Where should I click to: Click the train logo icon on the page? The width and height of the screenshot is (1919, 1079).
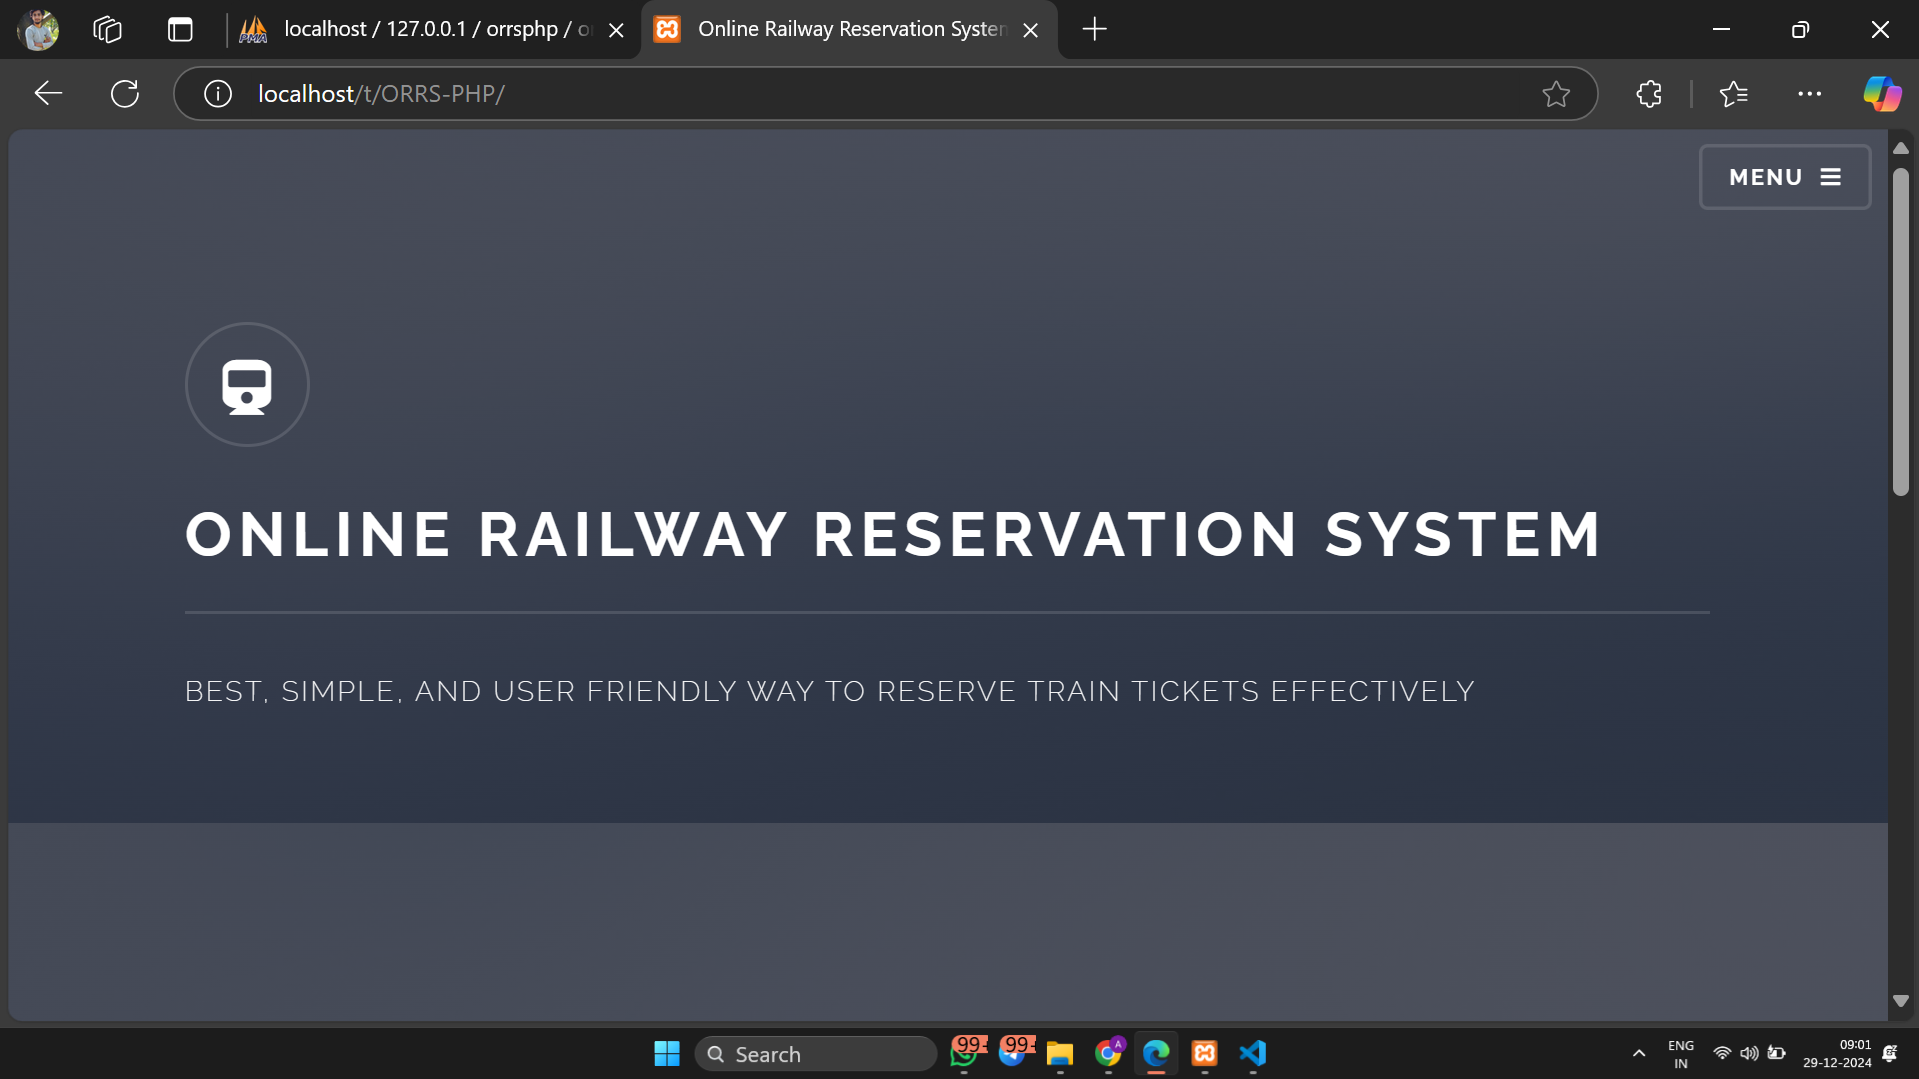point(246,384)
